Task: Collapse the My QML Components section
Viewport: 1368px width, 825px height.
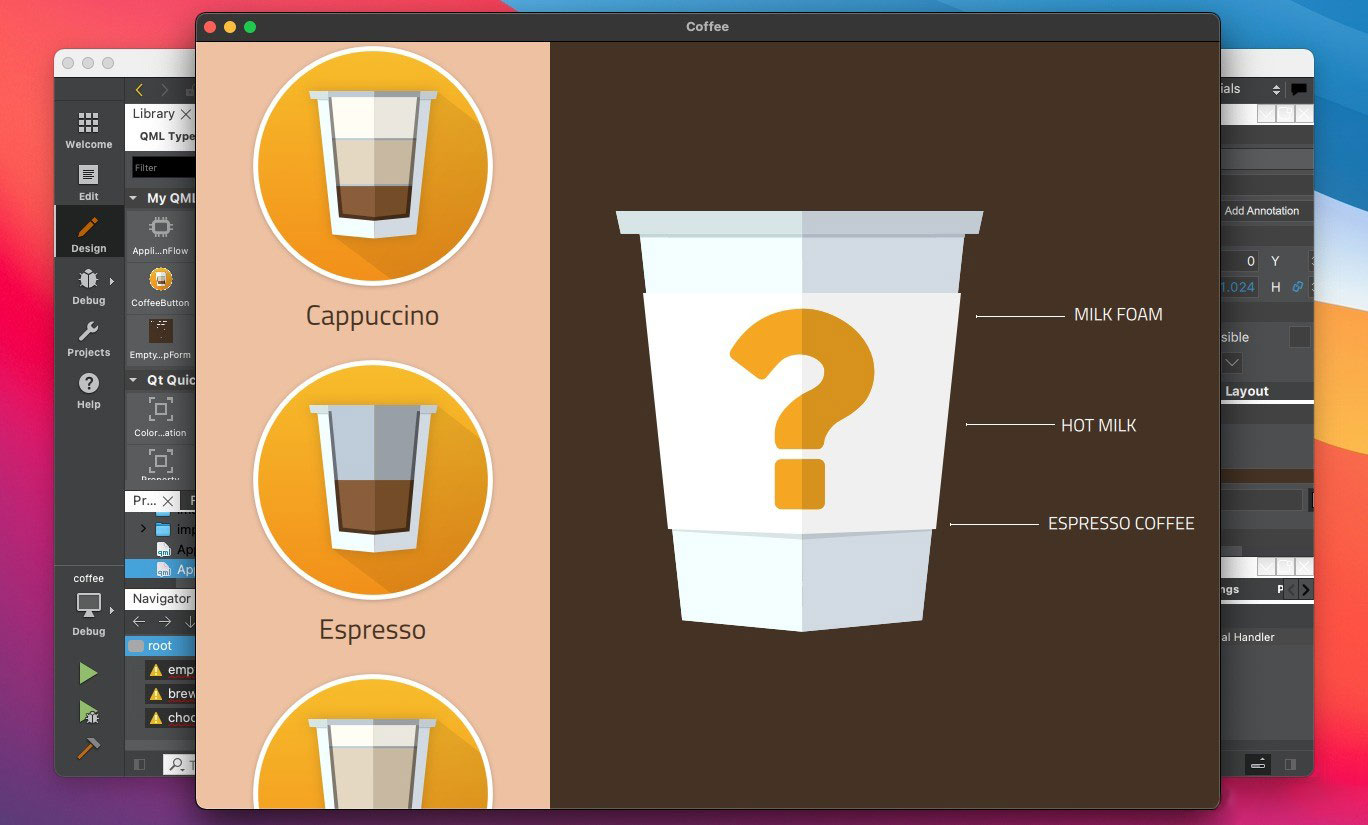Action: click(134, 198)
